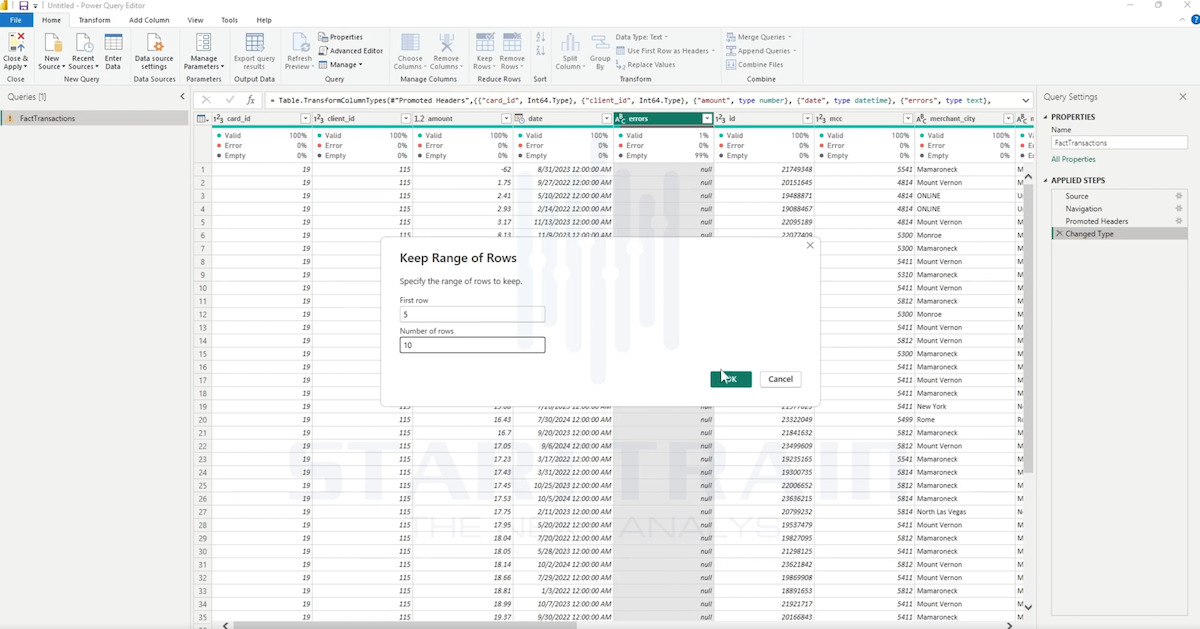The height and width of the screenshot is (629, 1200).
Task: Click the First row input field
Action: click(x=472, y=314)
